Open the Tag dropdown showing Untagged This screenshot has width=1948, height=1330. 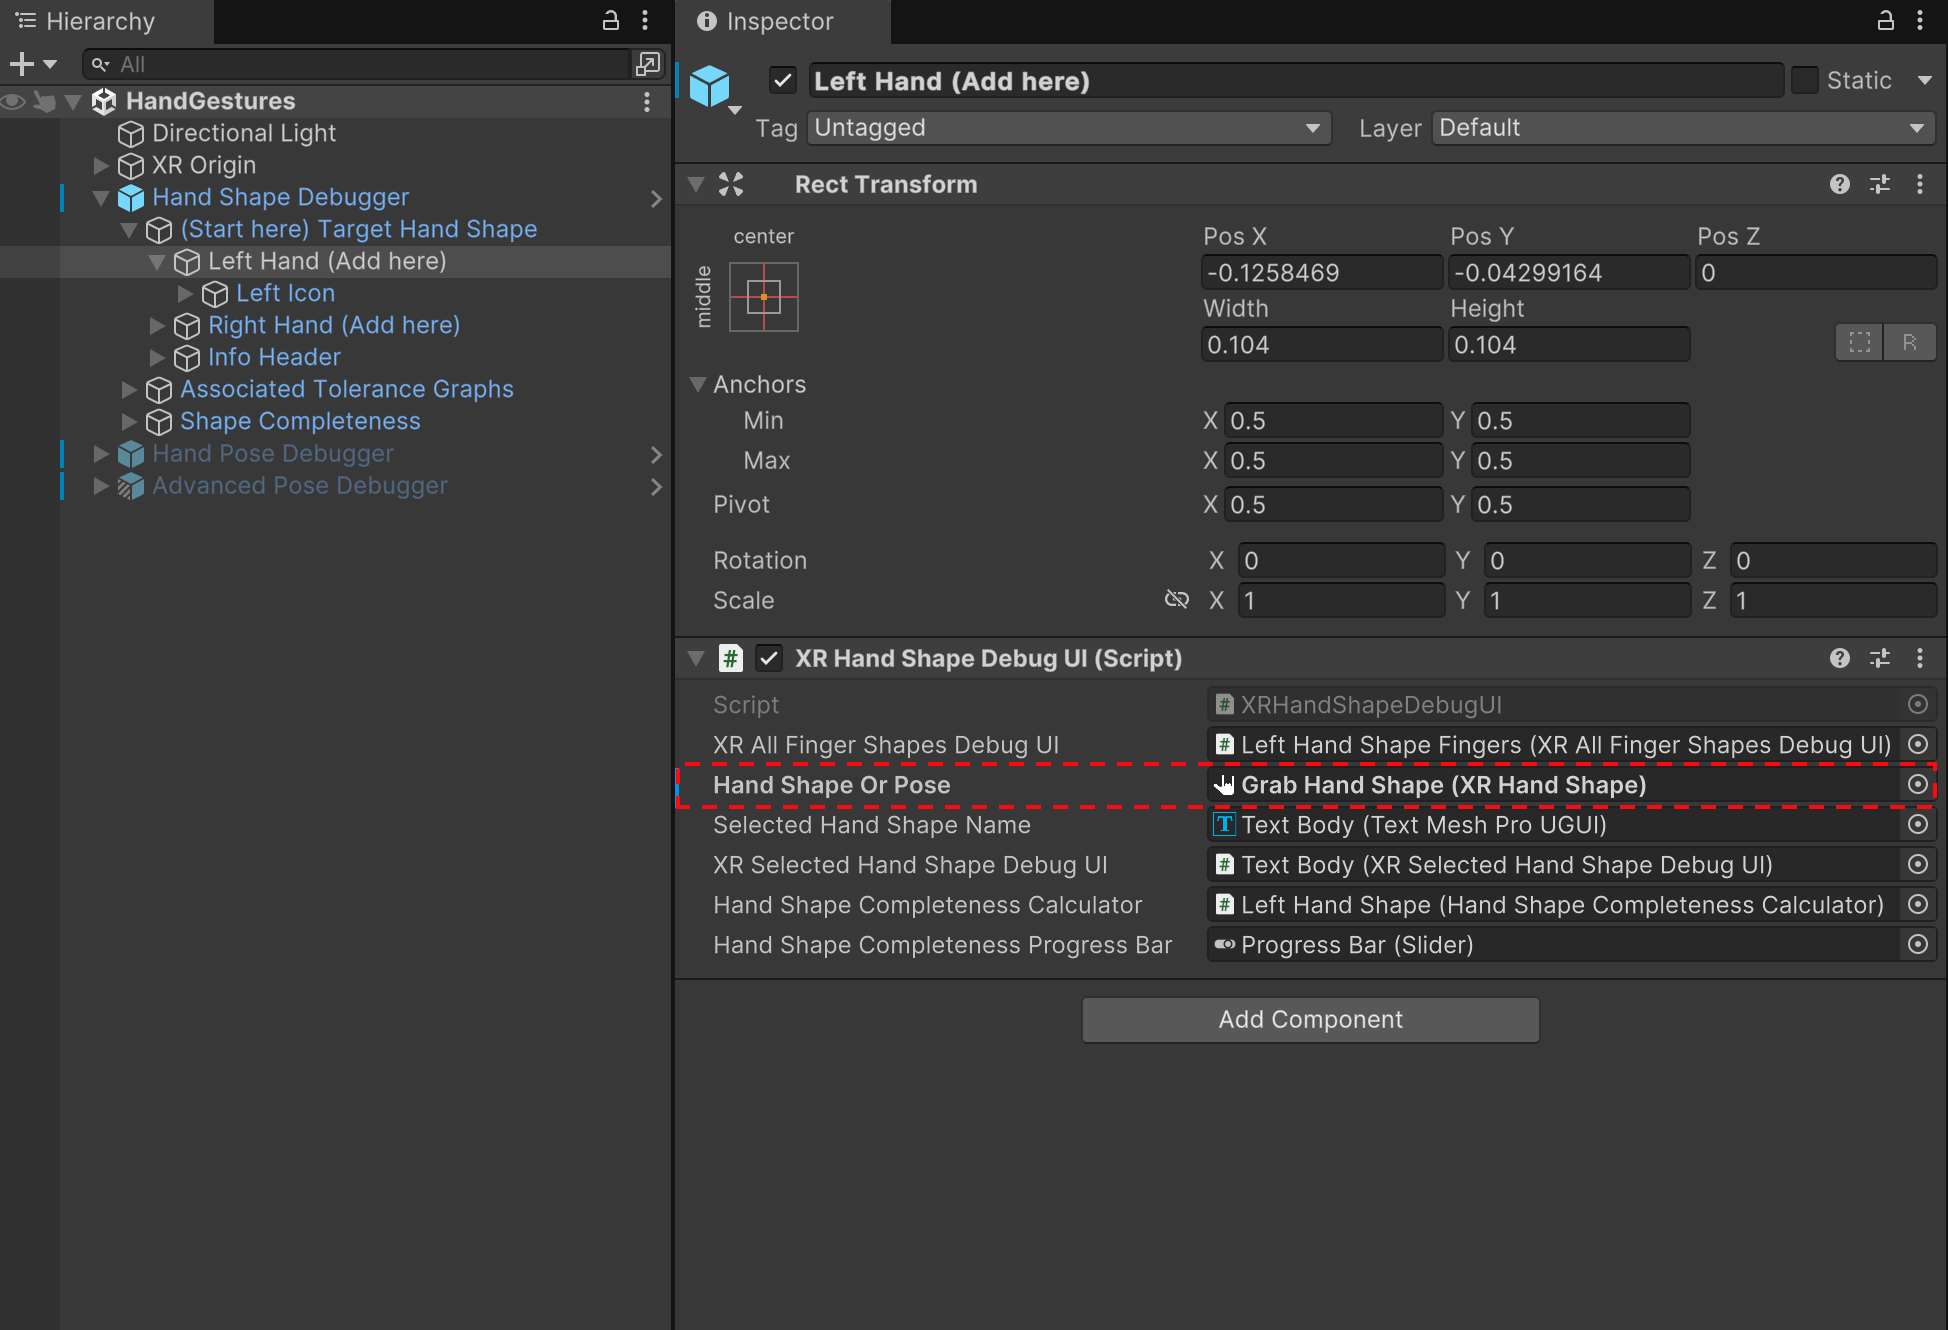[1068, 128]
